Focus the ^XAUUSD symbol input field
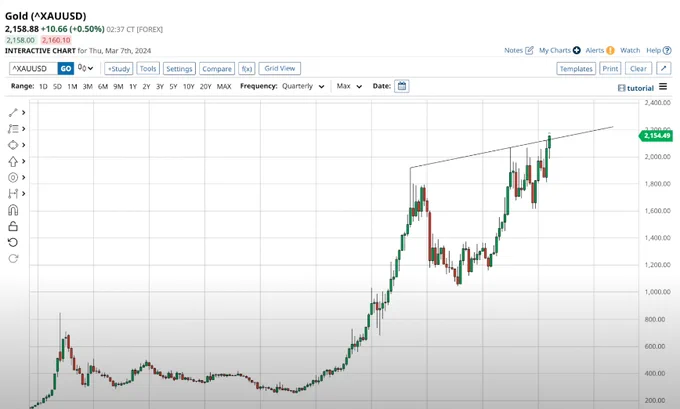Viewport: 680px width, 409px height. click(33, 69)
